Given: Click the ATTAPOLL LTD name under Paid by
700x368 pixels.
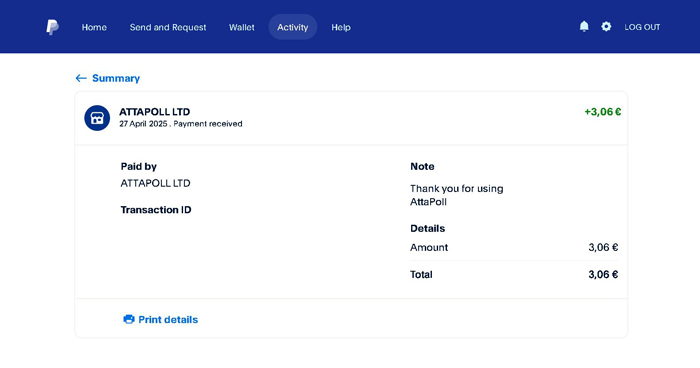Looking at the screenshot, I should [155, 183].
